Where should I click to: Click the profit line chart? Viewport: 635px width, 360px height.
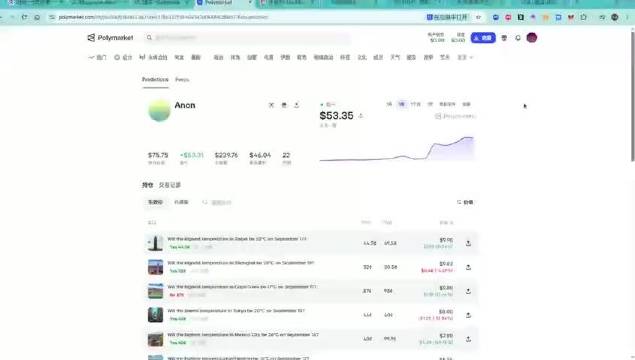tap(396, 149)
